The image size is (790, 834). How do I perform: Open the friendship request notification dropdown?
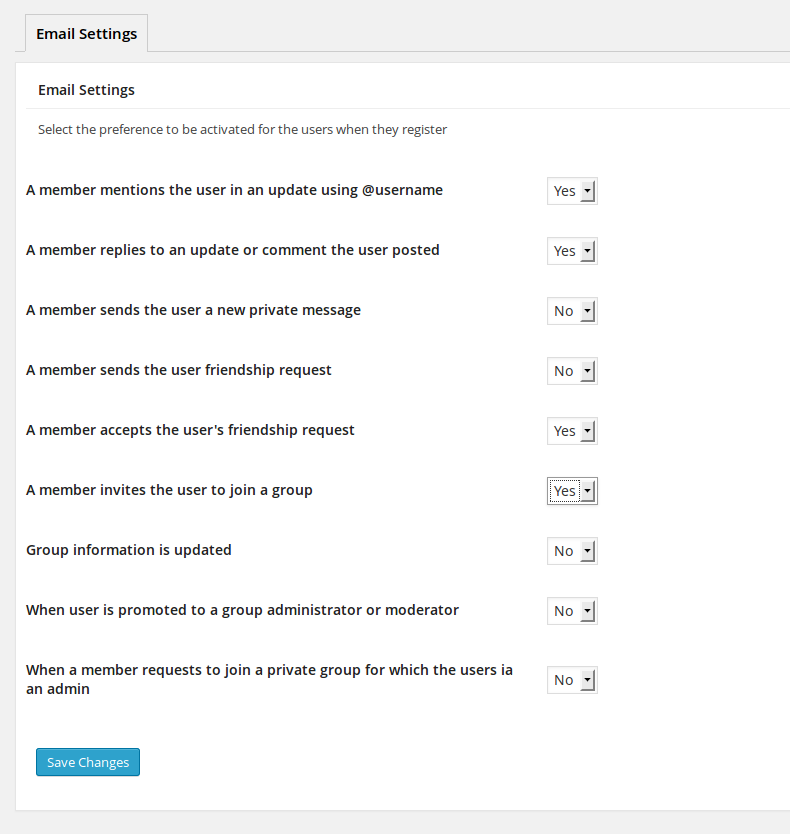pyautogui.click(x=571, y=370)
